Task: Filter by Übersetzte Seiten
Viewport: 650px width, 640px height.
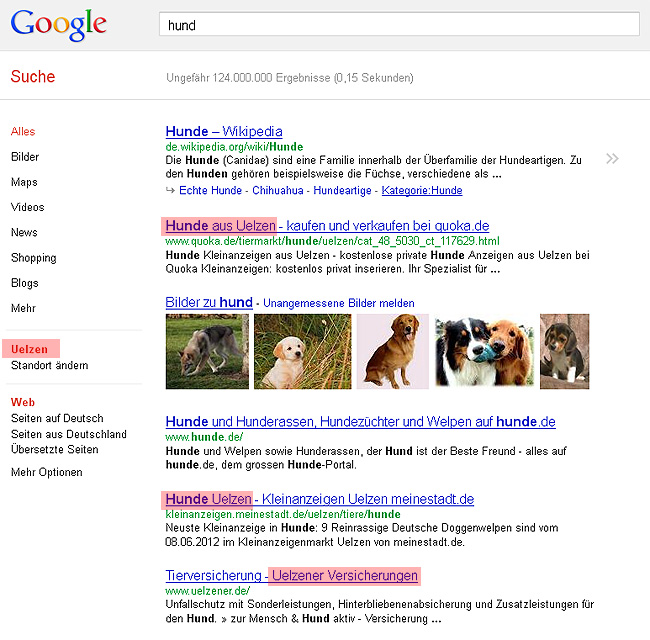Action: (55, 449)
